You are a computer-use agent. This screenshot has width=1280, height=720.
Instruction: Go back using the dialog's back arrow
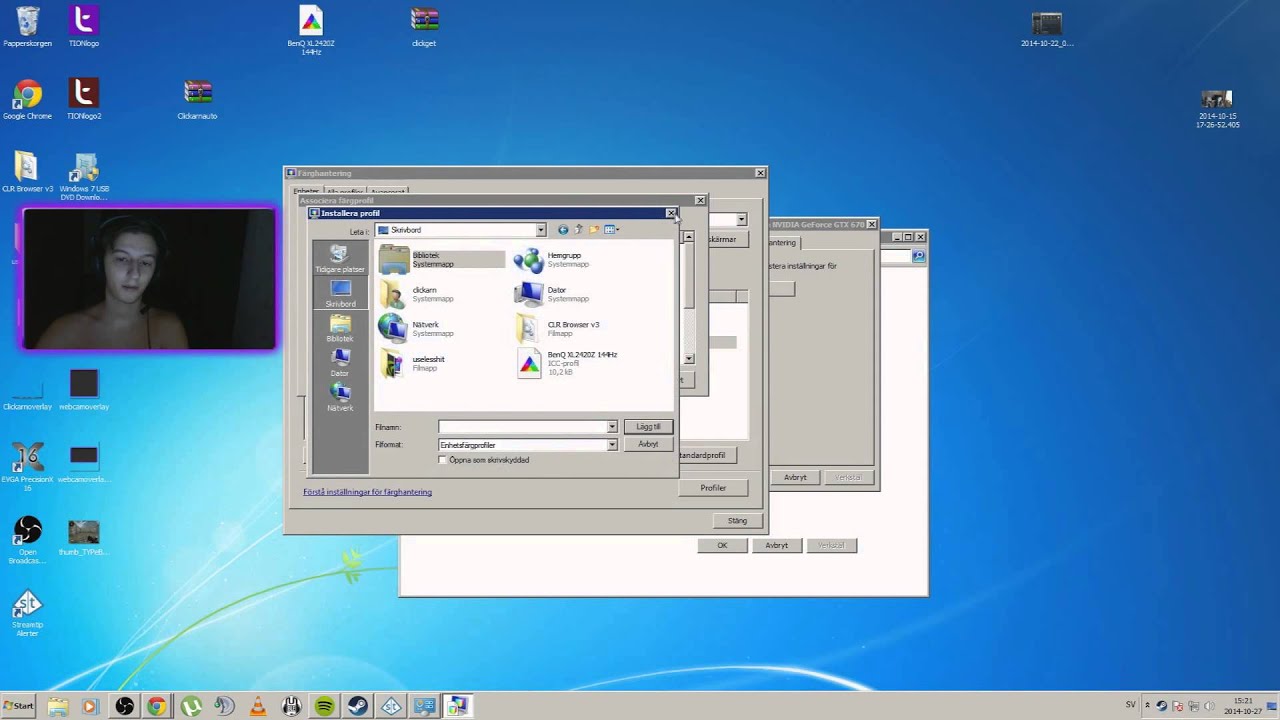563,230
